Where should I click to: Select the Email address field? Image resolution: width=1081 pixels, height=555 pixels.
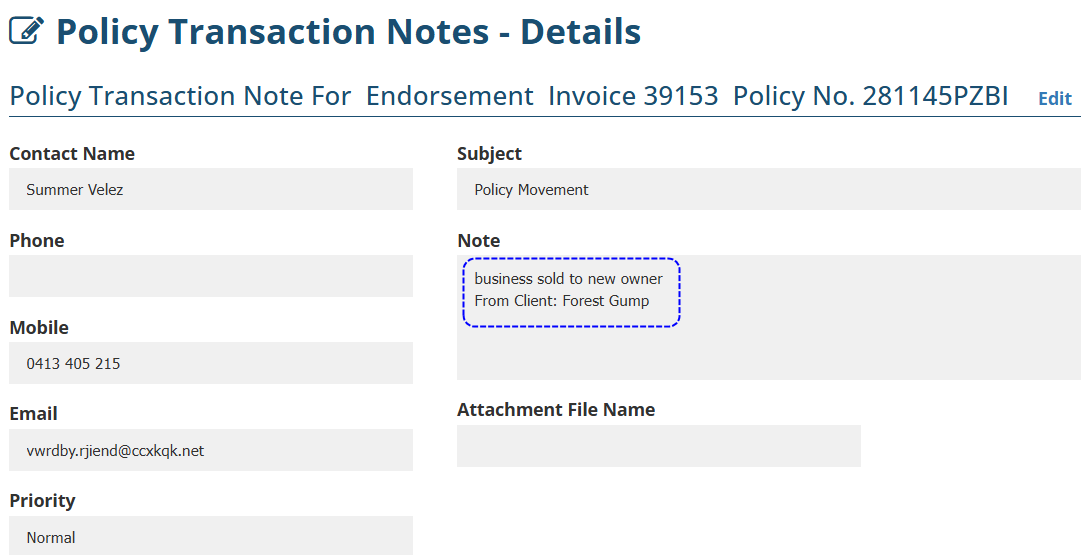(210, 450)
